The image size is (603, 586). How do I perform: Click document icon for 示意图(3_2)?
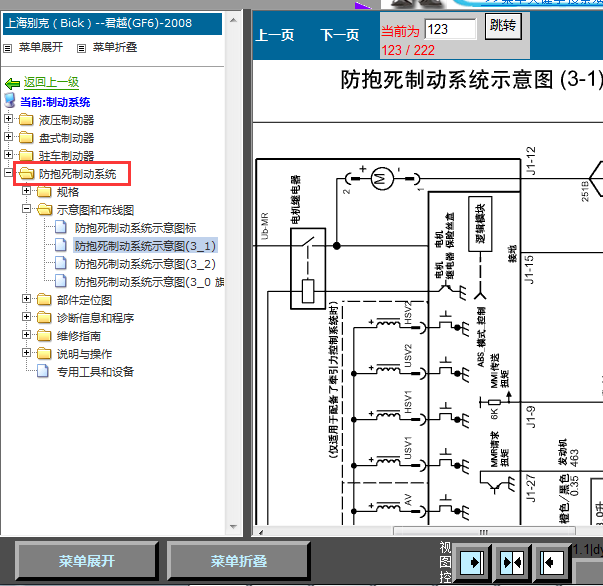click(x=61, y=263)
